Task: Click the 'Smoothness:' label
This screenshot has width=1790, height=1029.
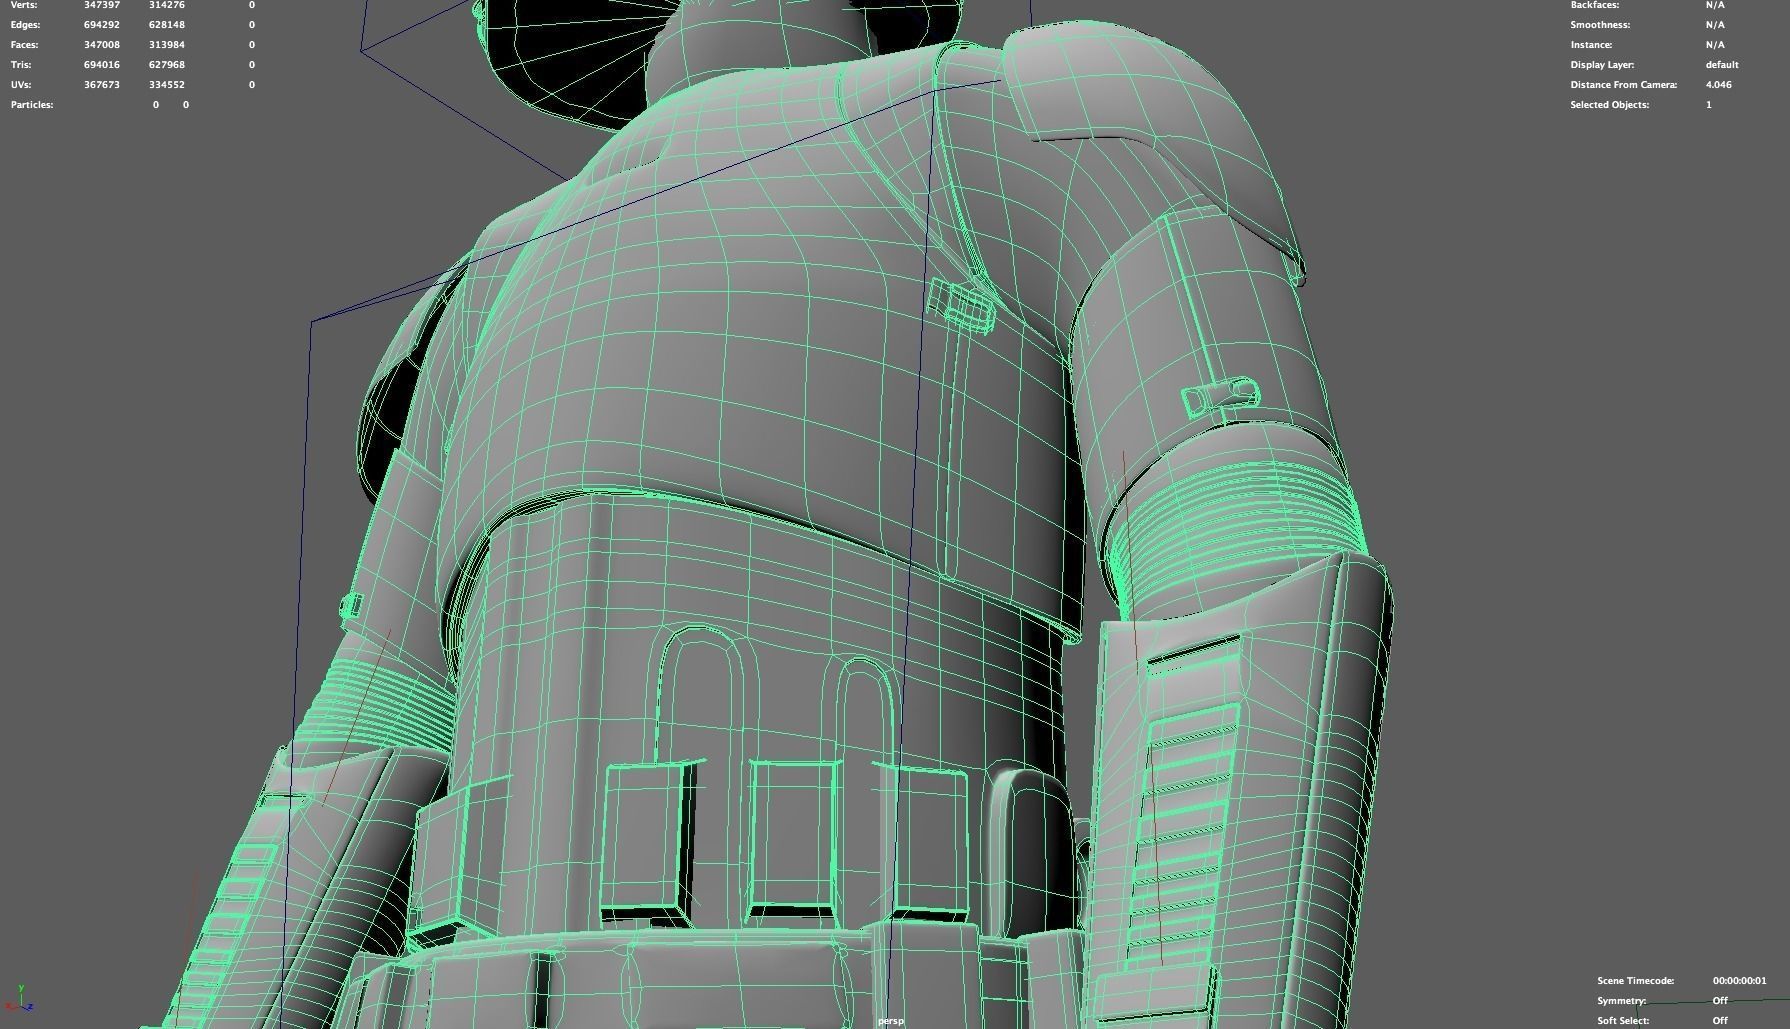Action: 1600,25
